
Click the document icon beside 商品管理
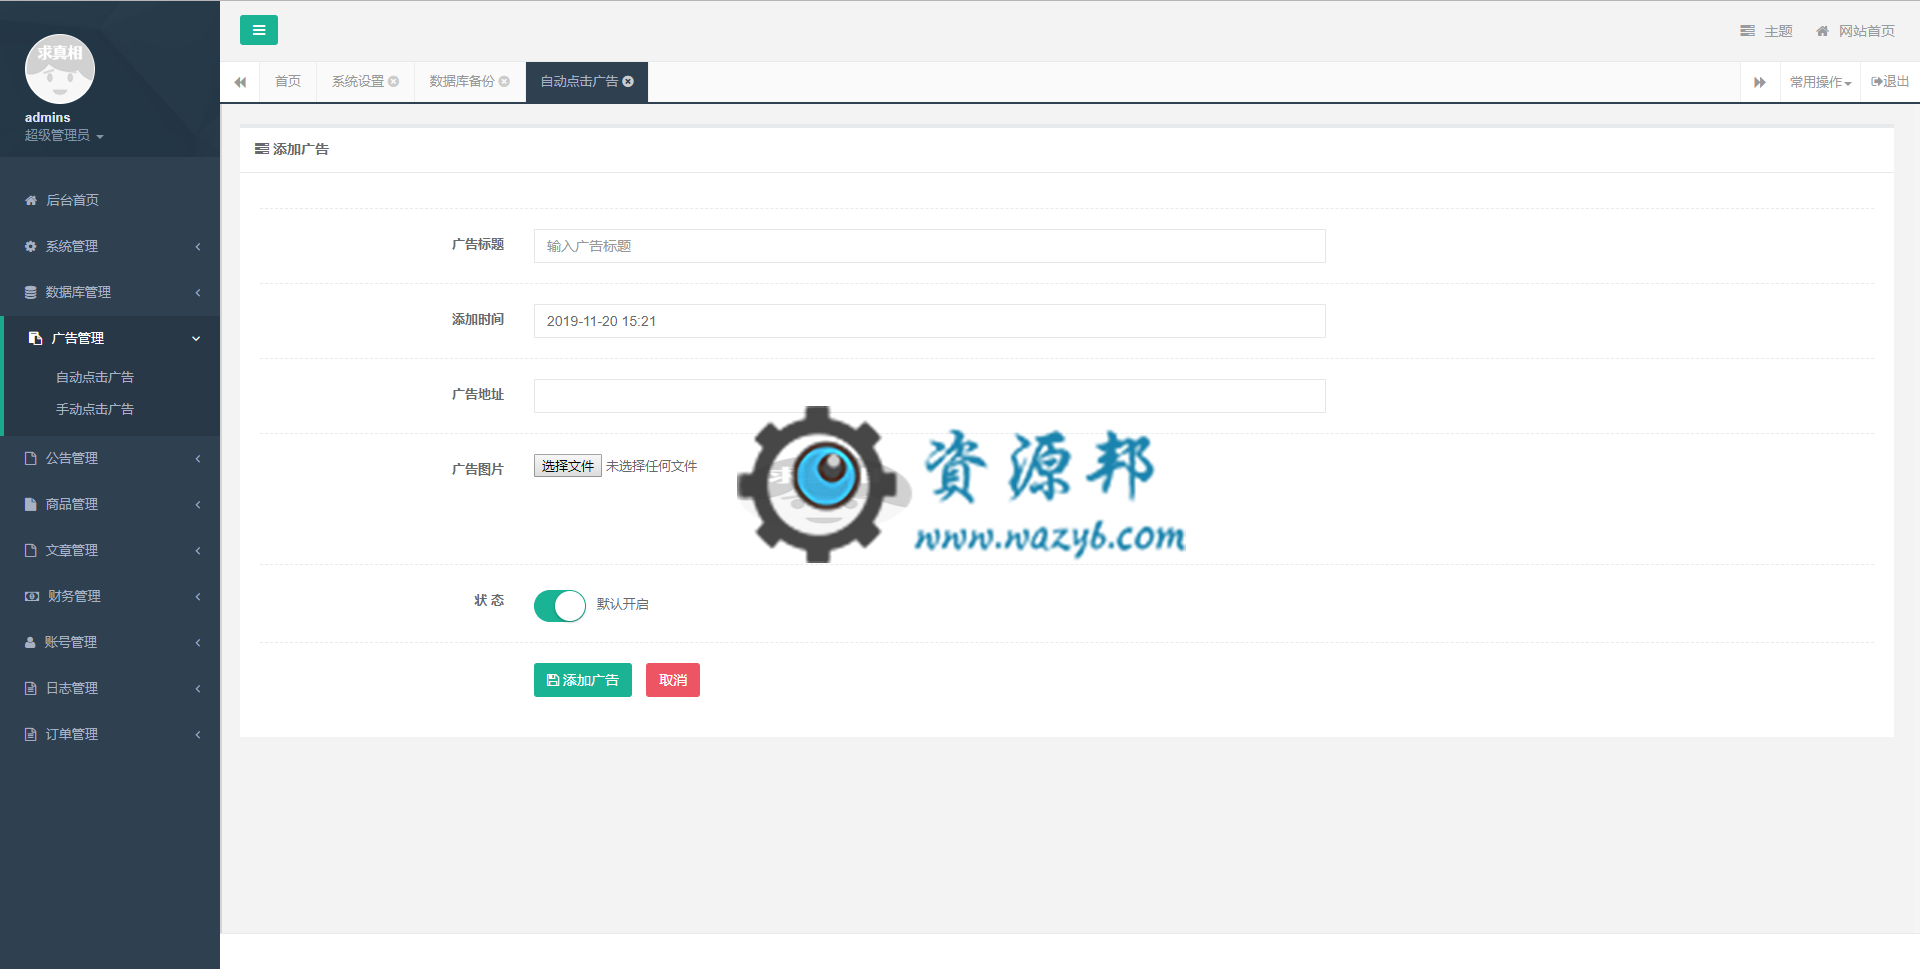(31, 504)
